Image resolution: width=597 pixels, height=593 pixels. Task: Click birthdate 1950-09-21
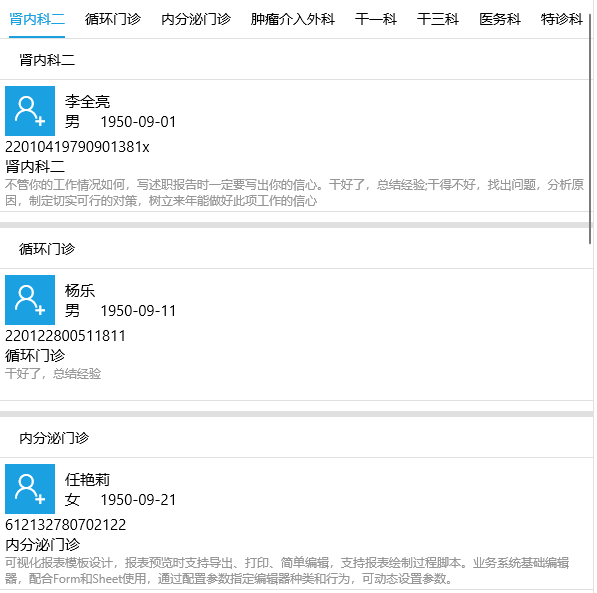(138, 500)
